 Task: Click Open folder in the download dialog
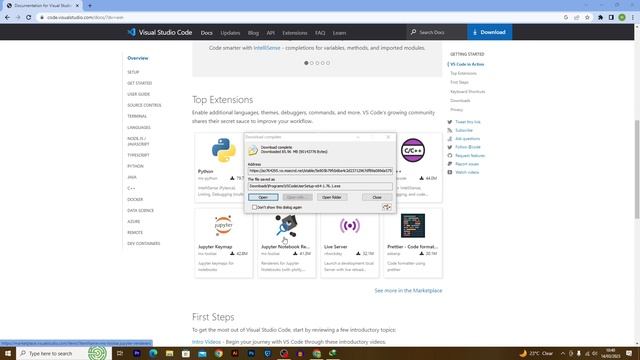pos(332,197)
